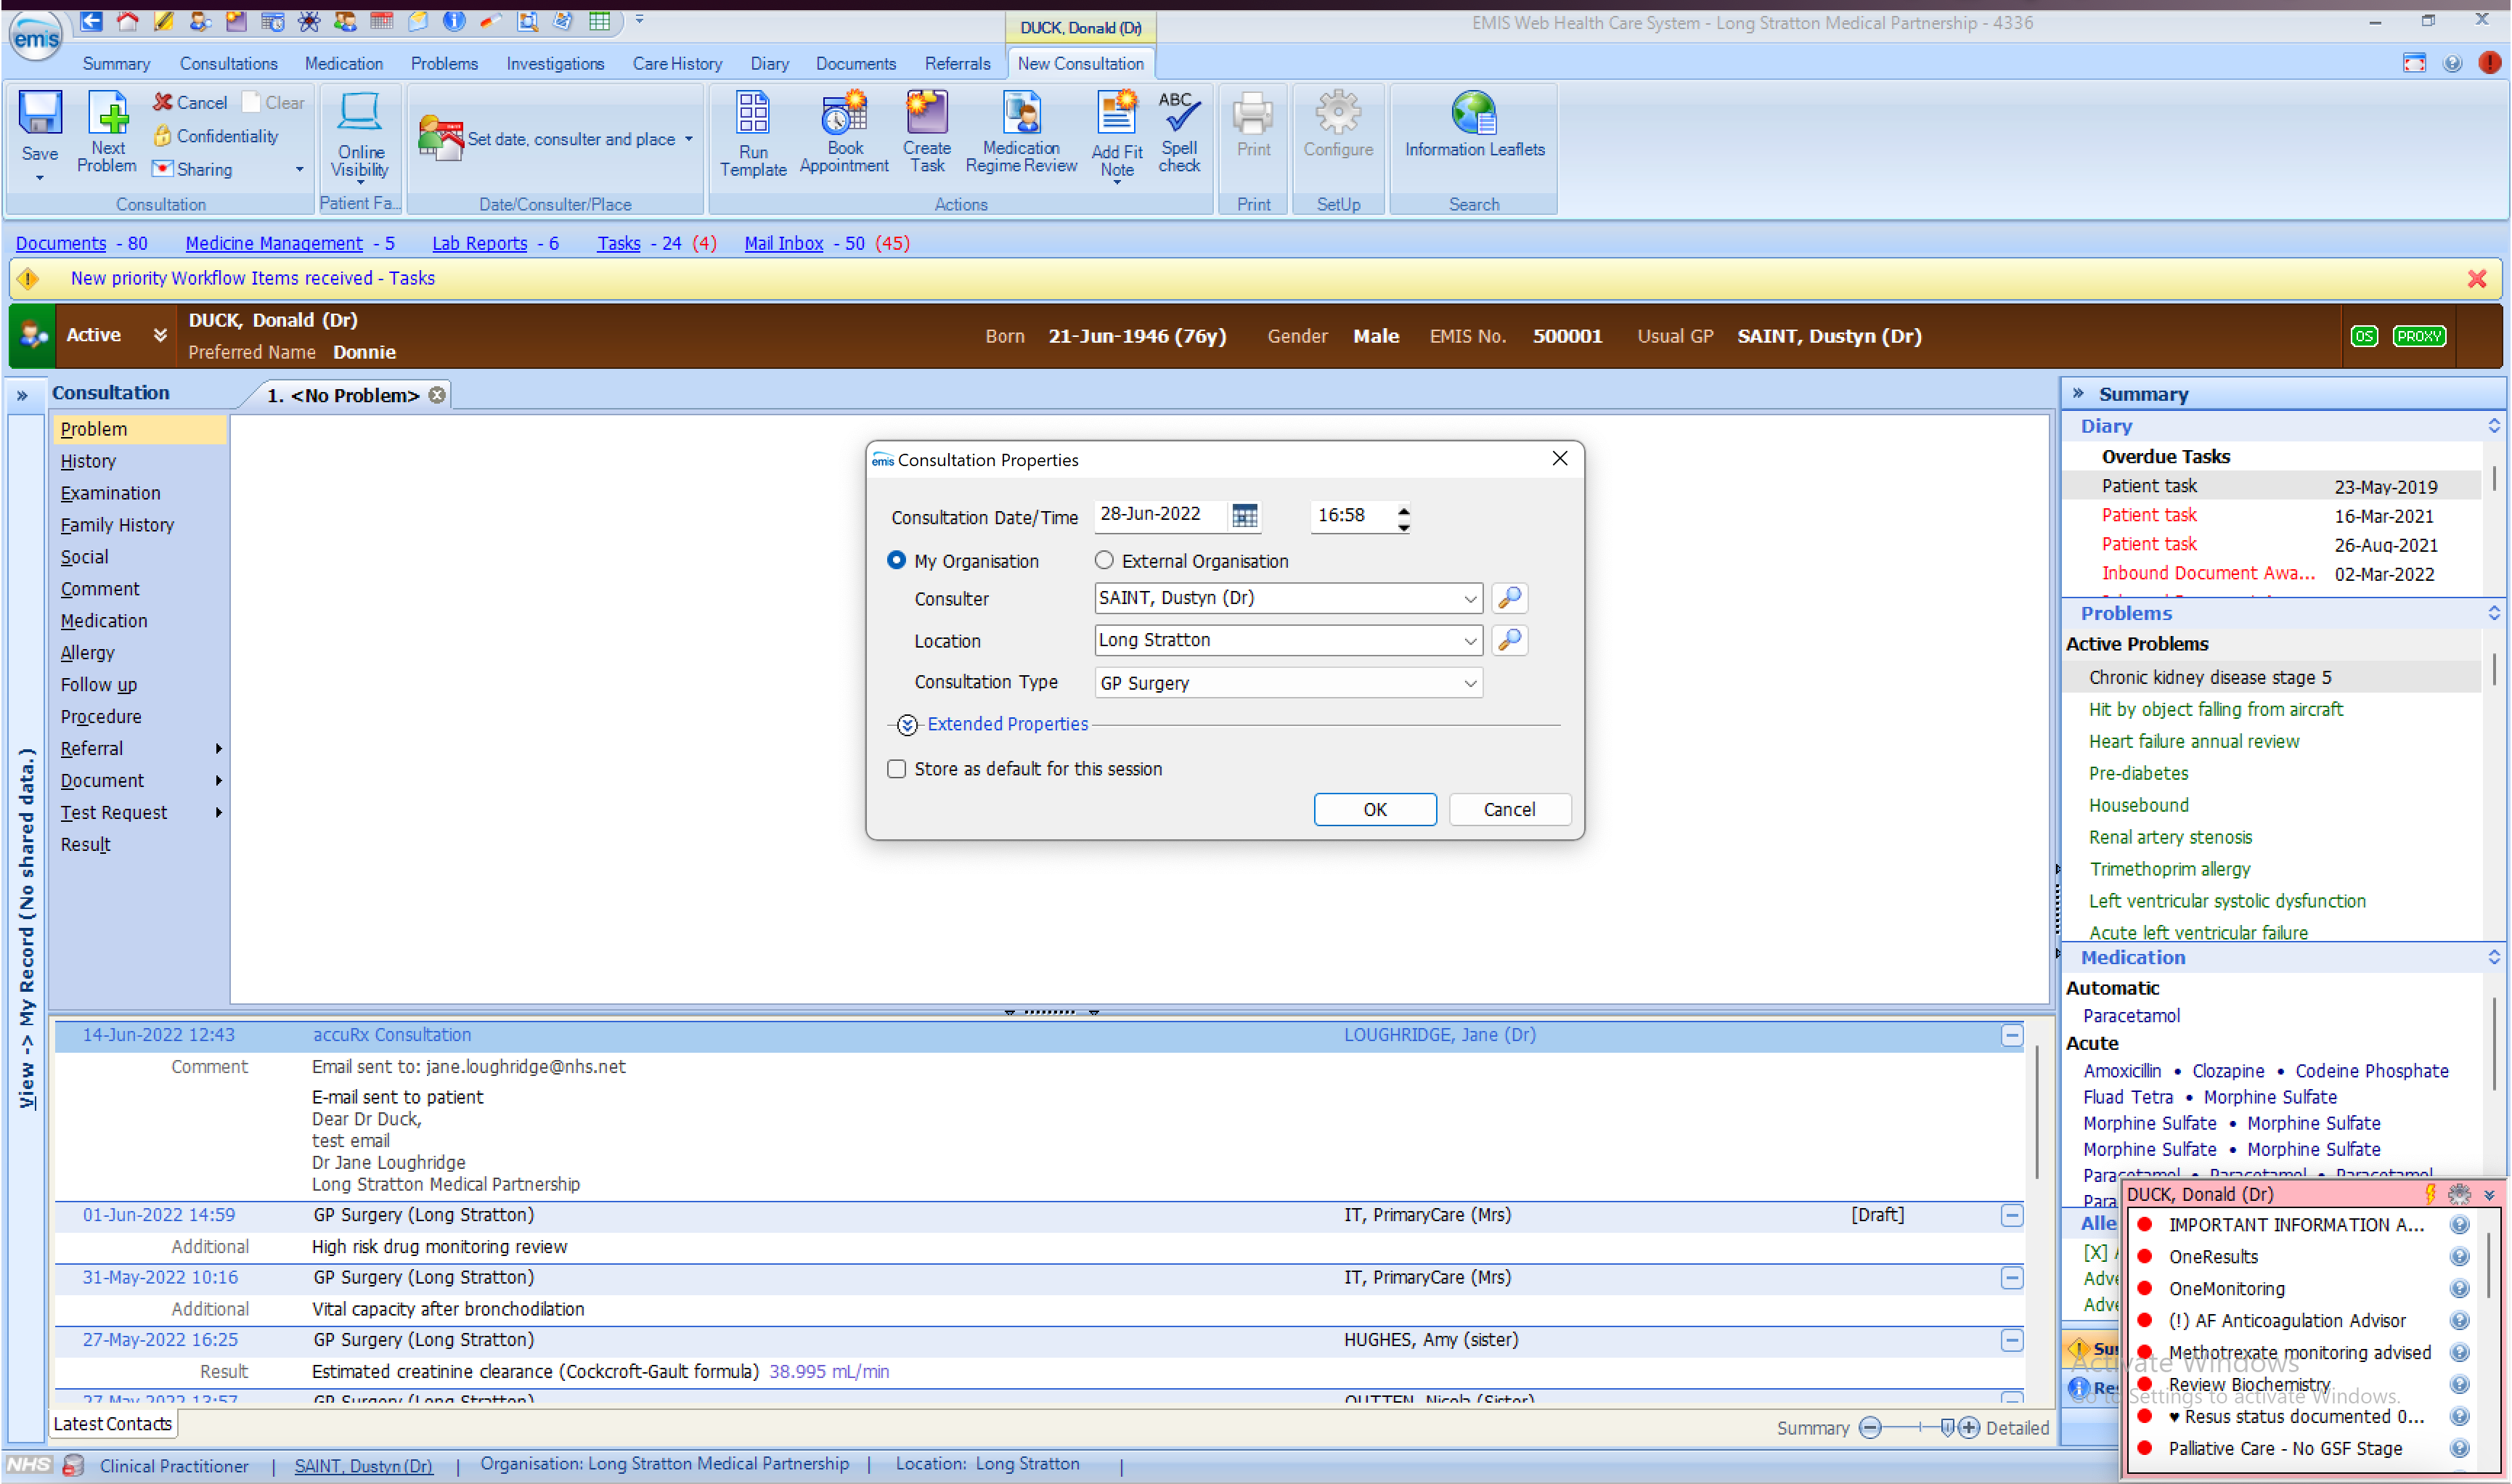This screenshot has height=1484, width=2512.
Task: Collapse the Diary summary section
Action: click(x=2493, y=426)
